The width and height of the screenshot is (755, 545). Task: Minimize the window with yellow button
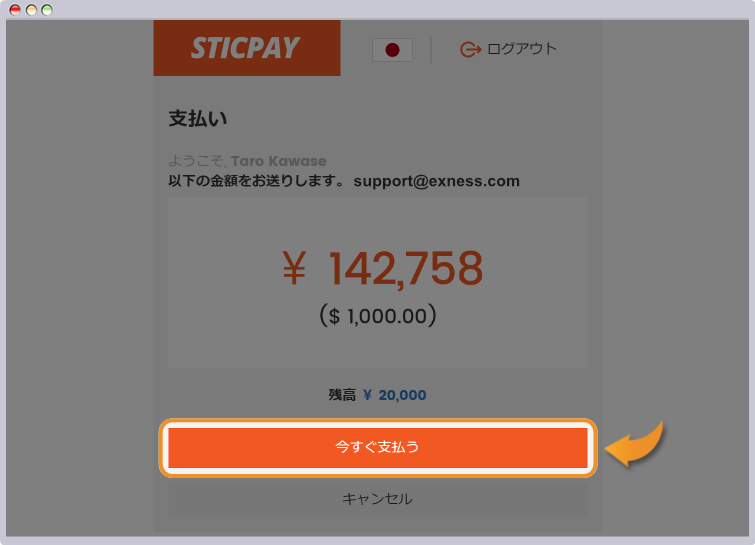tap(31, 10)
